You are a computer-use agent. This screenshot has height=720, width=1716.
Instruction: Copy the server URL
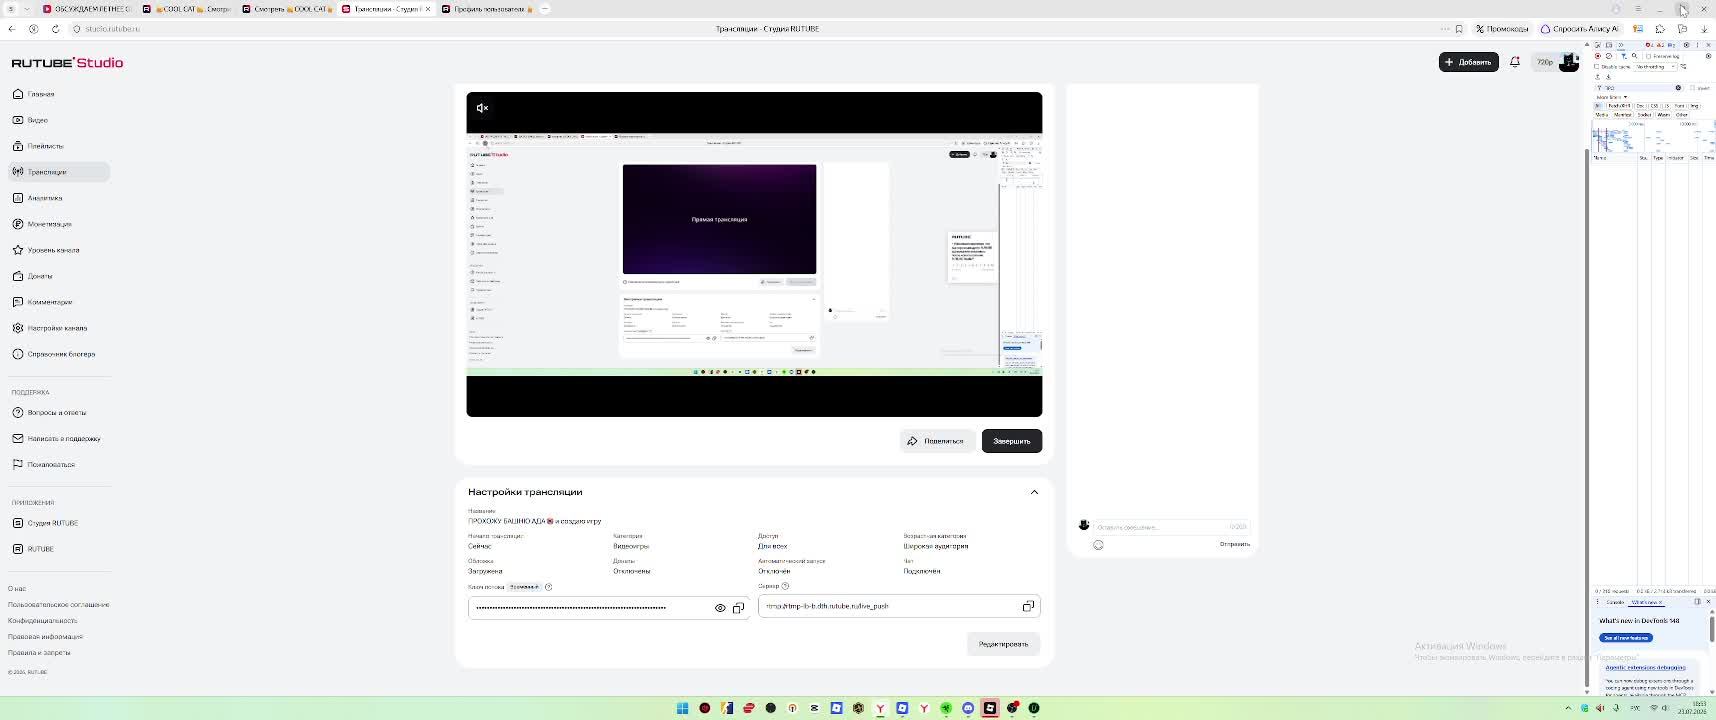tap(1028, 606)
